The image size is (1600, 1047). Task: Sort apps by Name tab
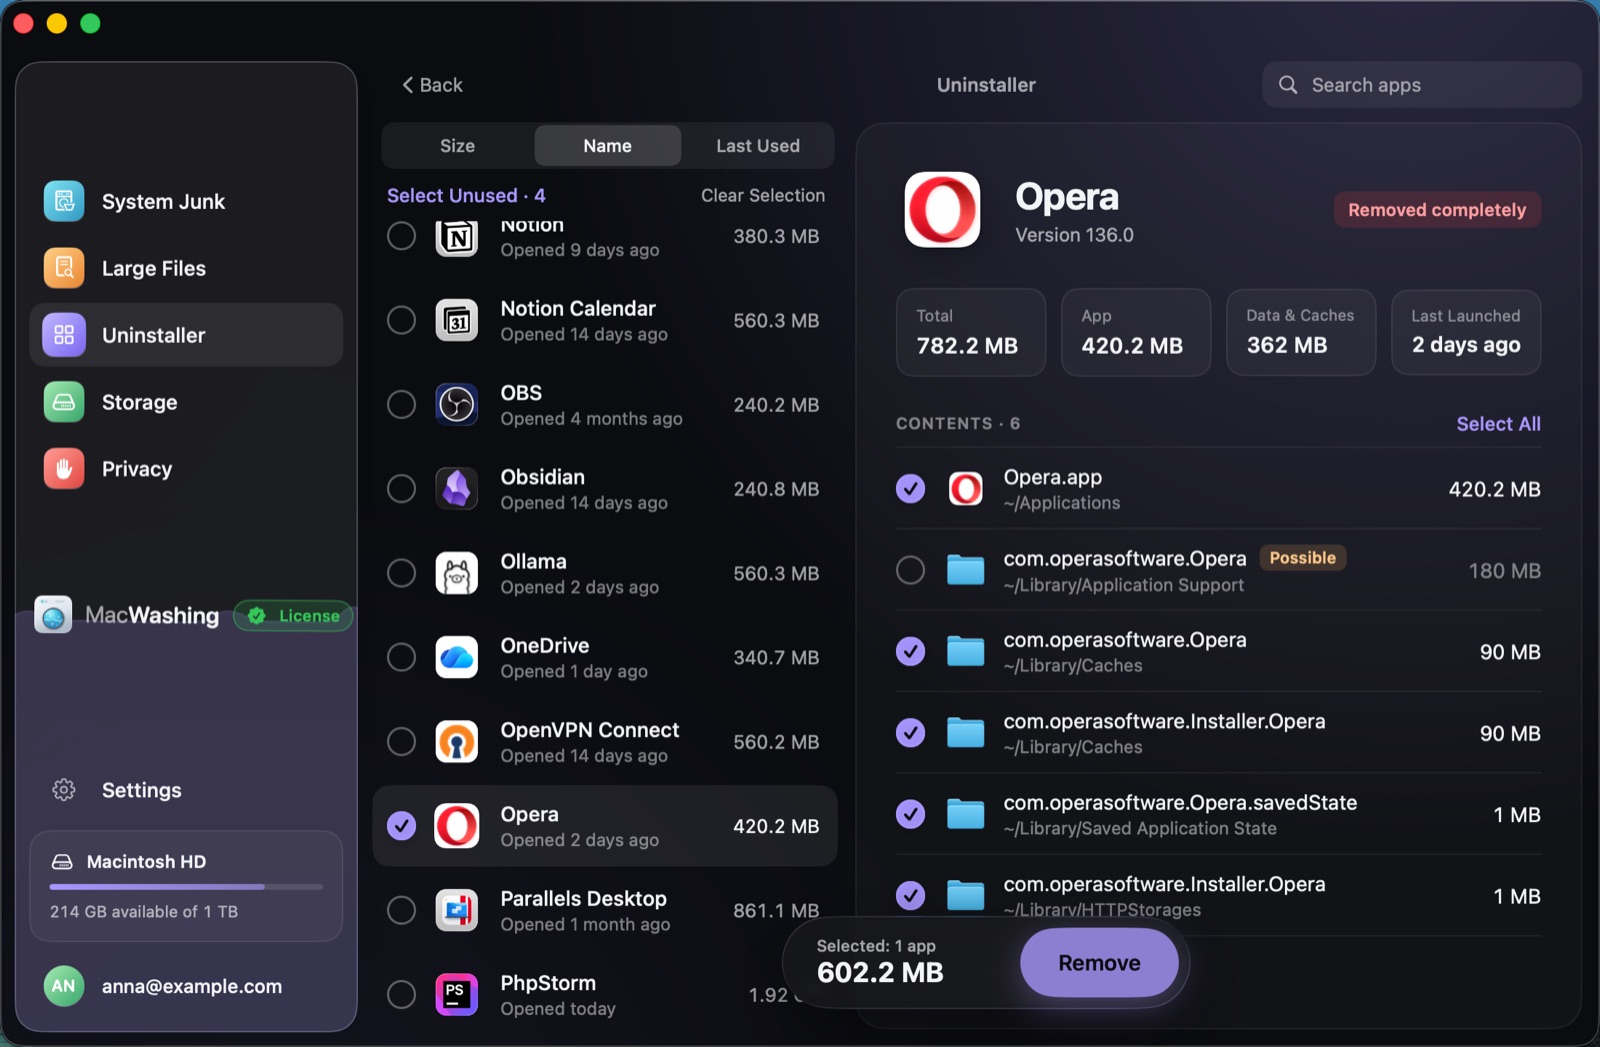[608, 146]
